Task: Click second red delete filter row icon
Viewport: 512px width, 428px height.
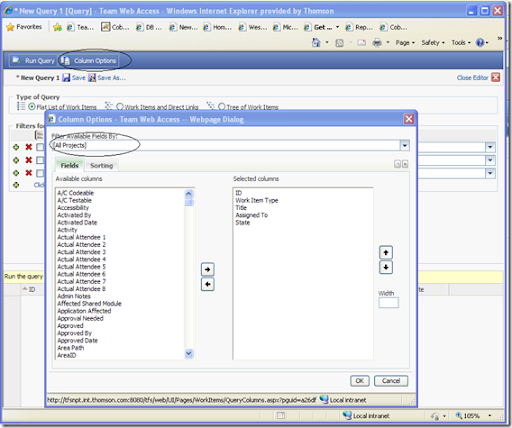Action: [x=29, y=160]
